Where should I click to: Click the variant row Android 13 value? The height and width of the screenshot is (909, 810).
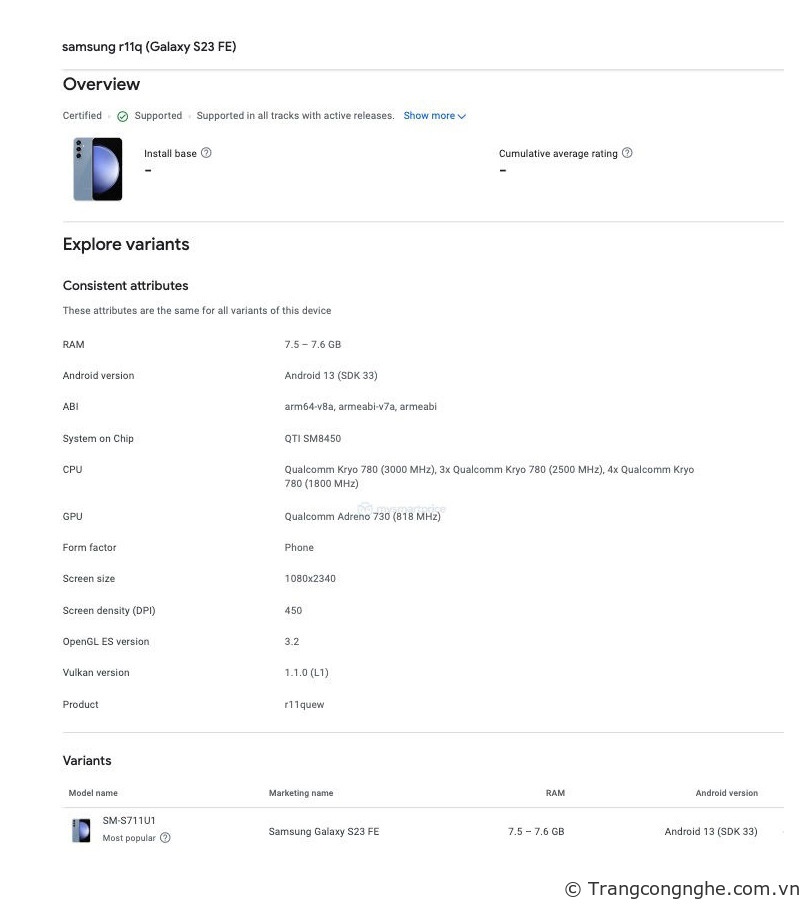coord(711,831)
